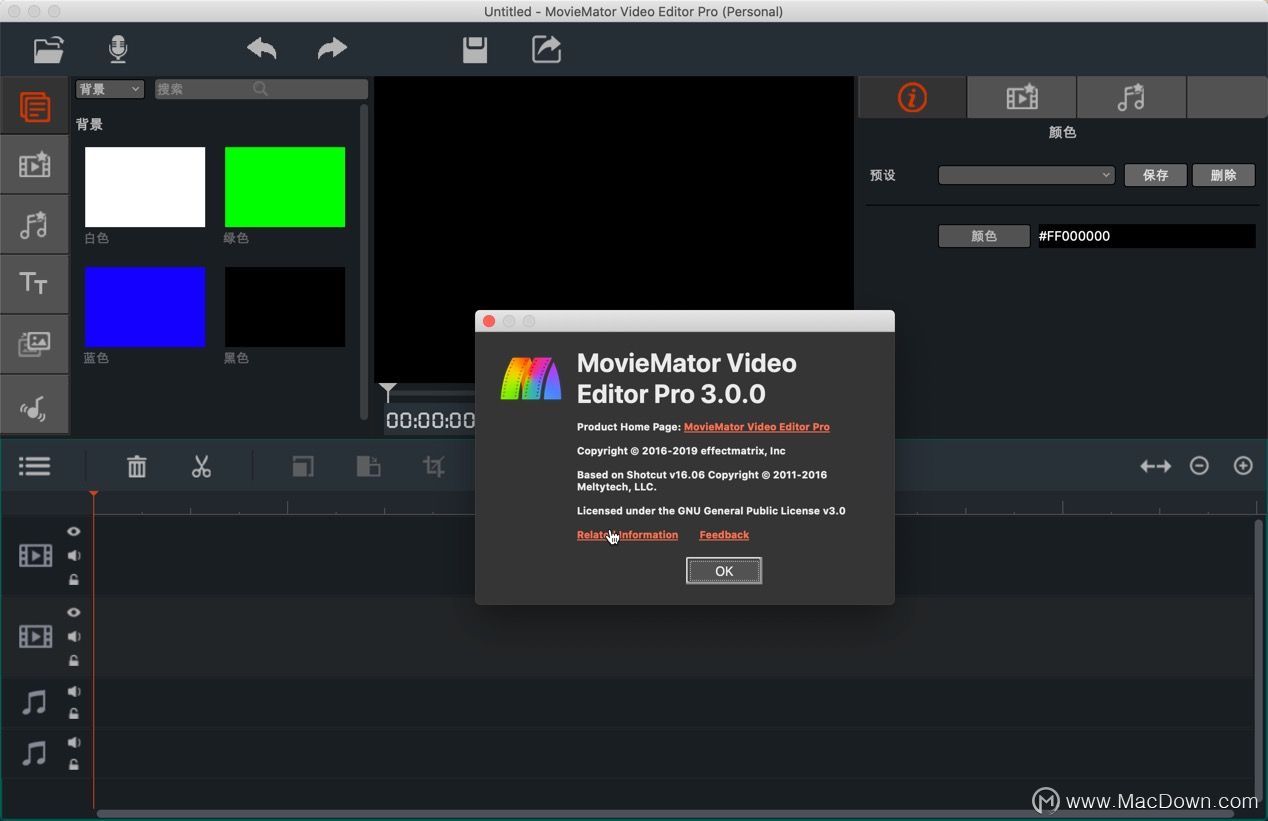
Task: Fit the timeline to window width
Action: (x=1155, y=466)
